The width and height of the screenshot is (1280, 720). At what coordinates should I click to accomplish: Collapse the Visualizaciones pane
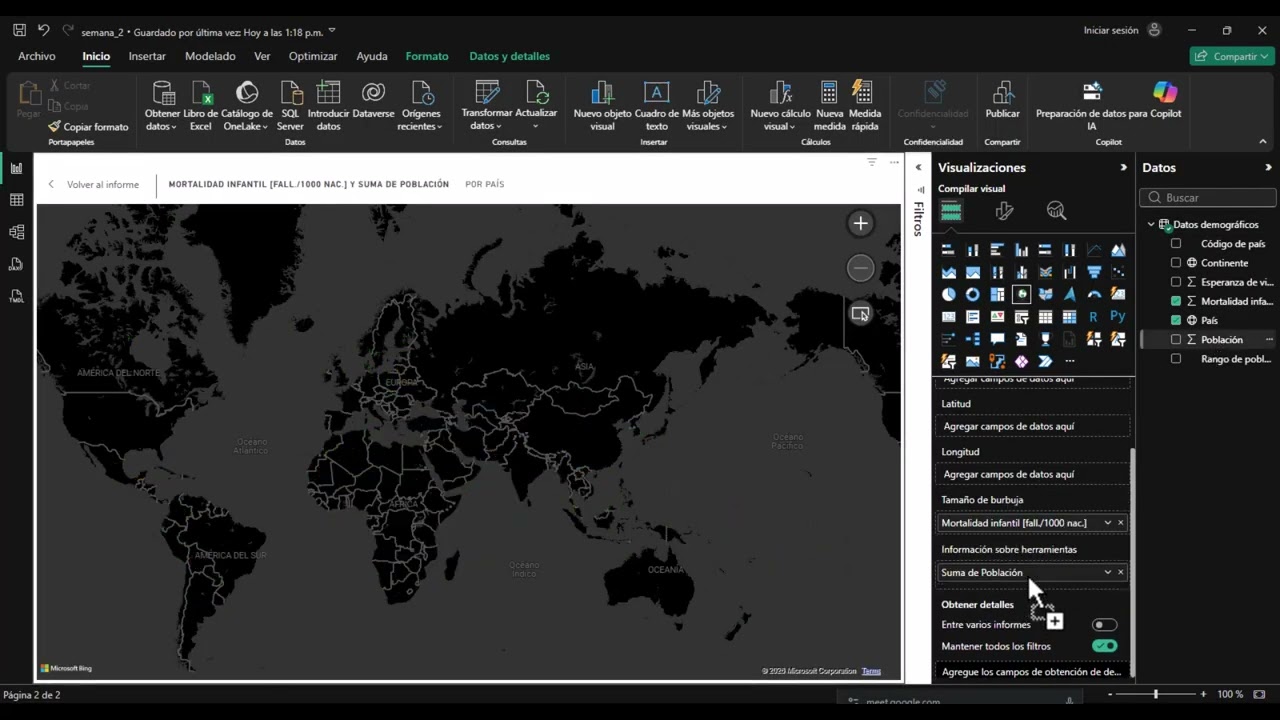click(1123, 168)
